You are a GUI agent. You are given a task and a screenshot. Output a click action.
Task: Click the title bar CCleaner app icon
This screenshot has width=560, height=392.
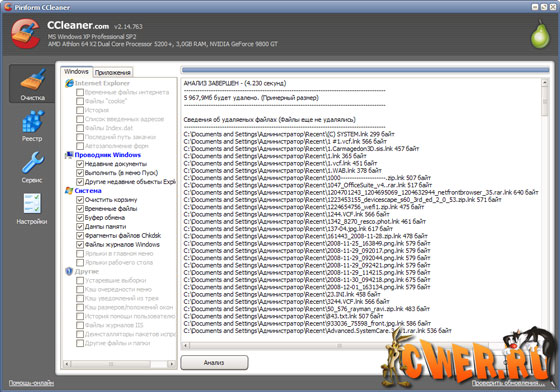tap(8, 6)
